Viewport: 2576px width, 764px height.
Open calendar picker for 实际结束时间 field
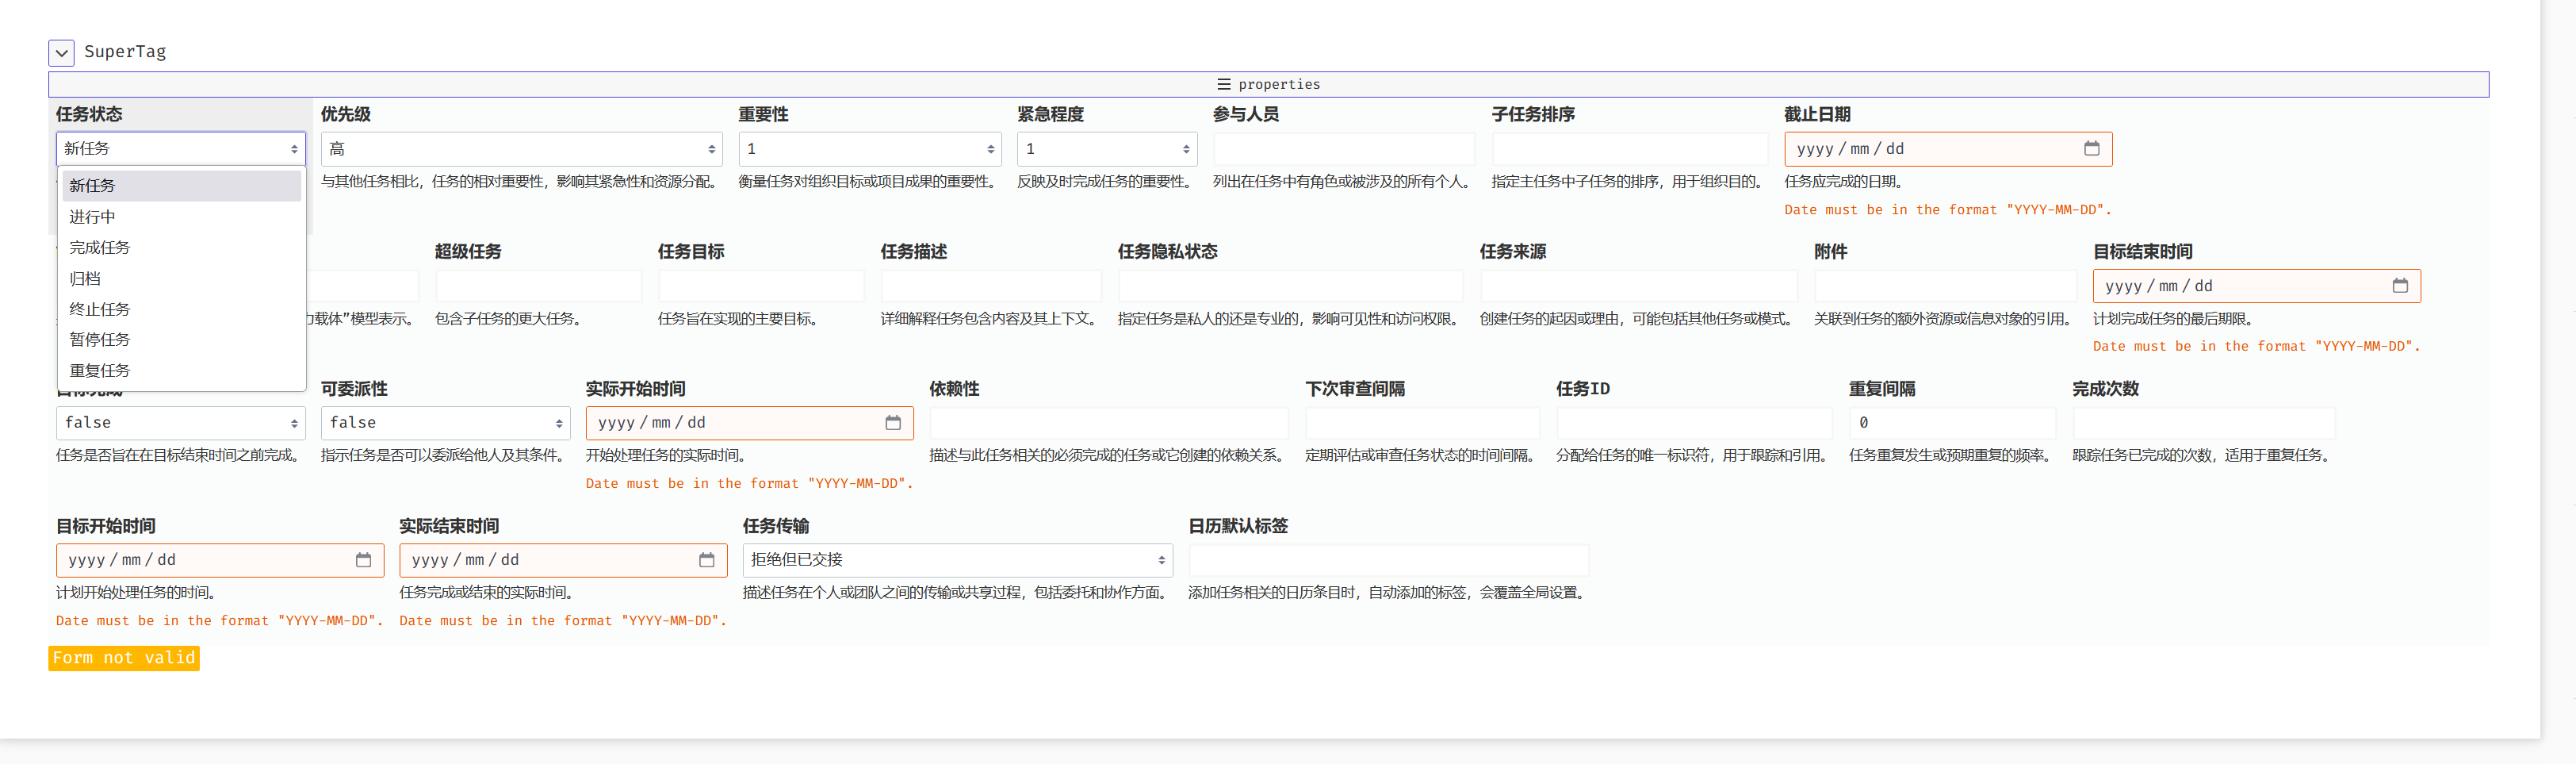(x=706, y=560)
